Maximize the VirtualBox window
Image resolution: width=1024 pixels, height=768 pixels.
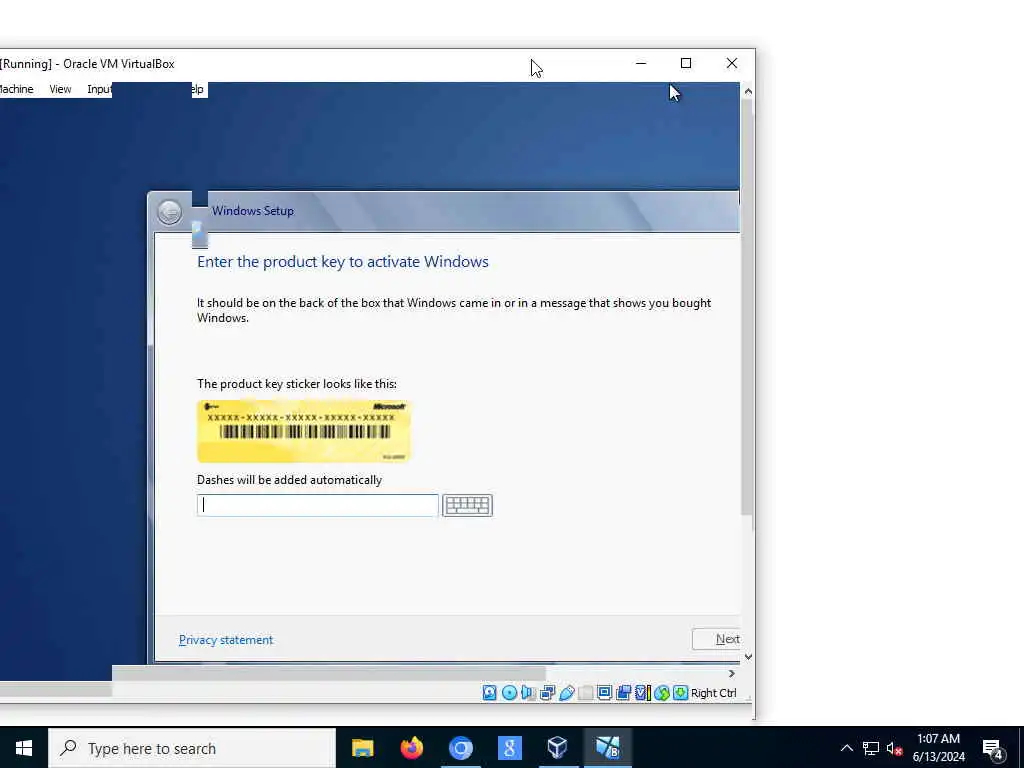pyautogui.click(x=686, y=63)
